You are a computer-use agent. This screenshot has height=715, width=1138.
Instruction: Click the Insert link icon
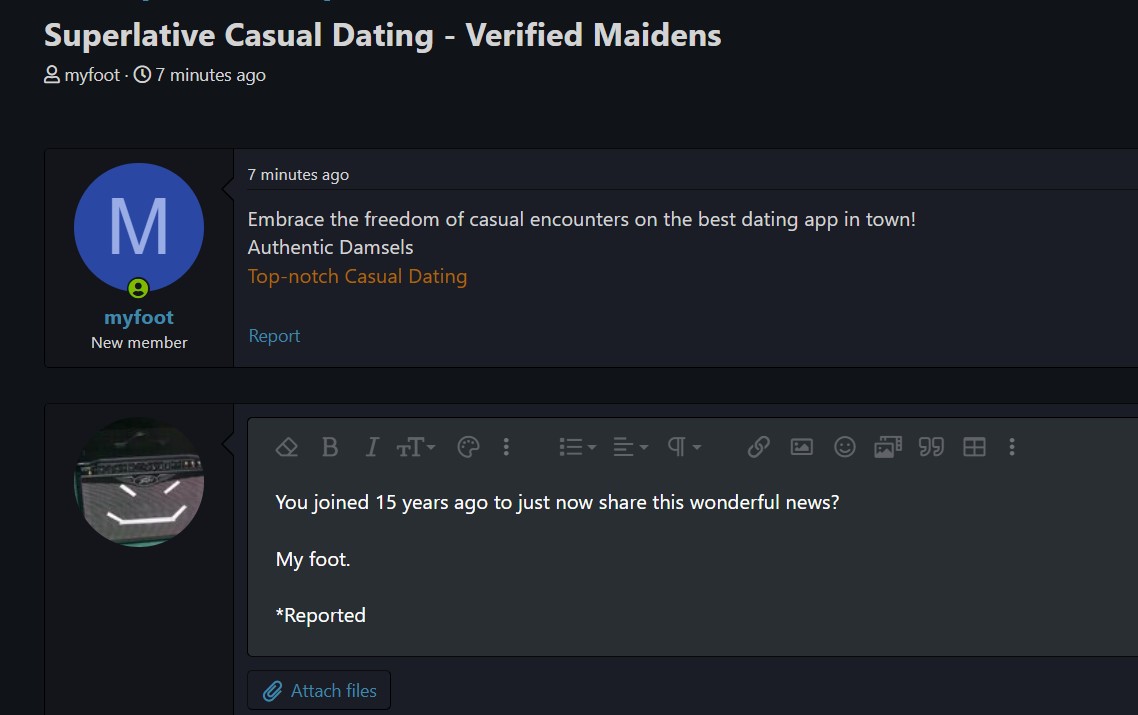(758, 447)
